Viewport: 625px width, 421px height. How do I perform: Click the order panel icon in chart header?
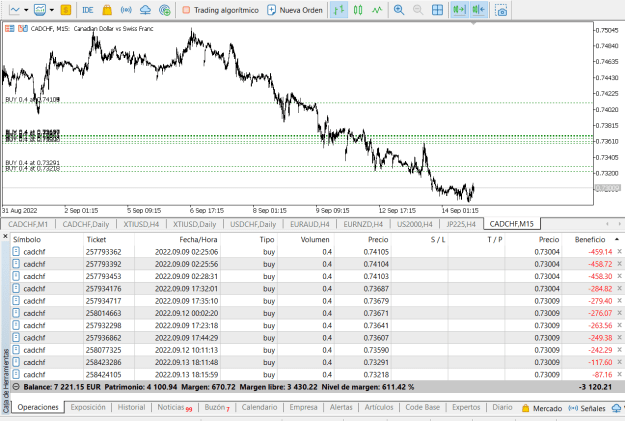10,28
